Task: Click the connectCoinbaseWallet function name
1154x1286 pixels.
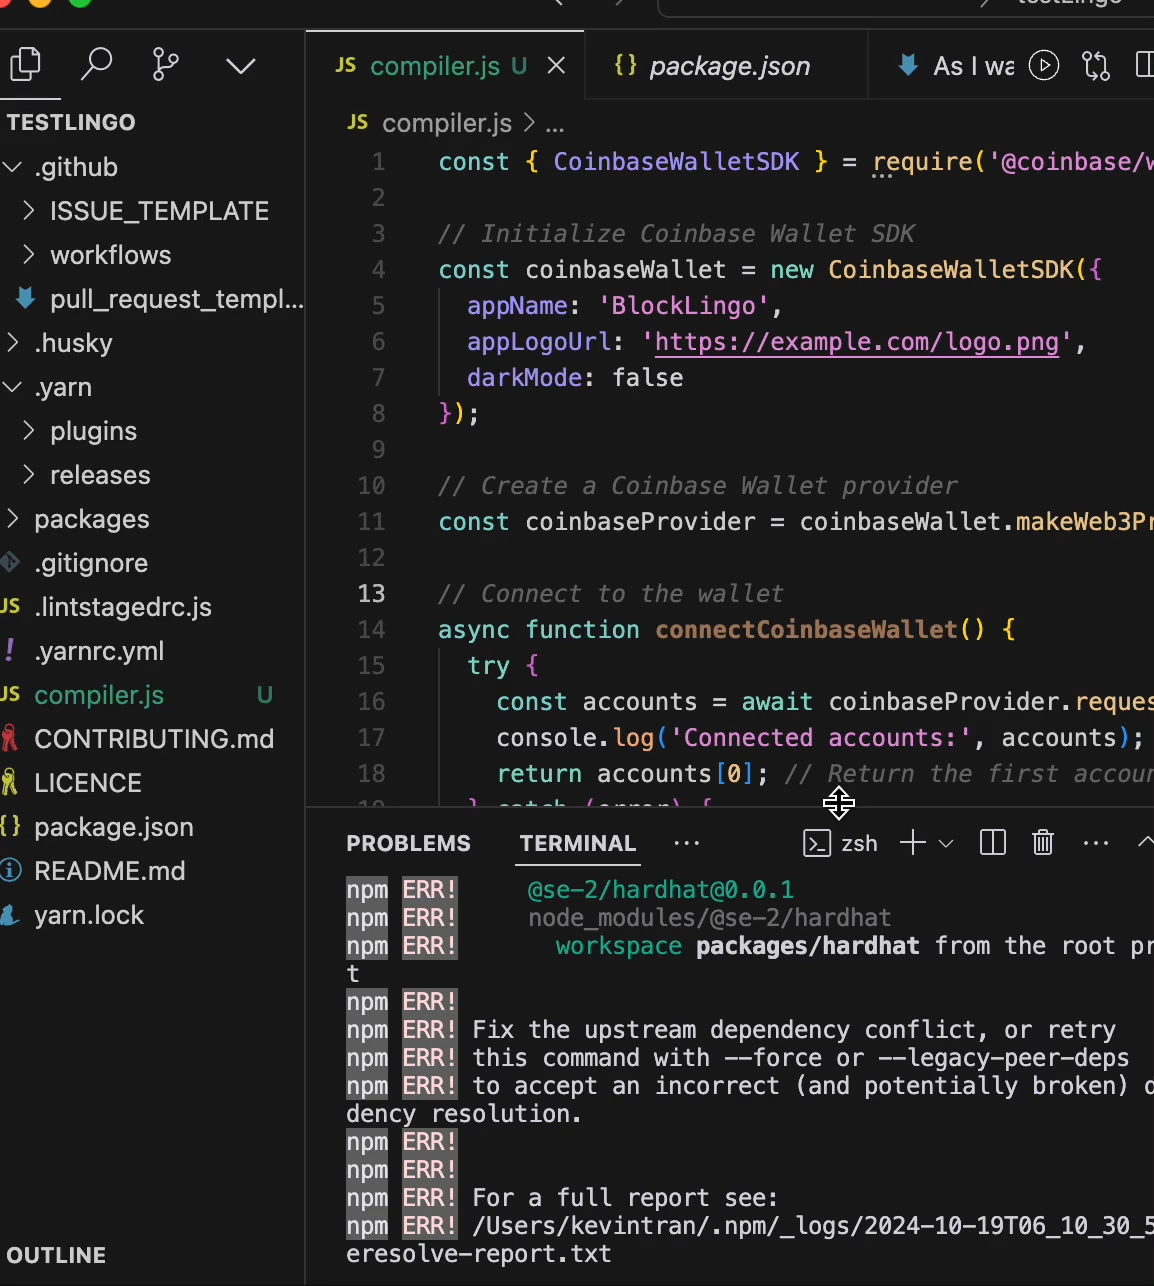Action: tap(806, 630)
